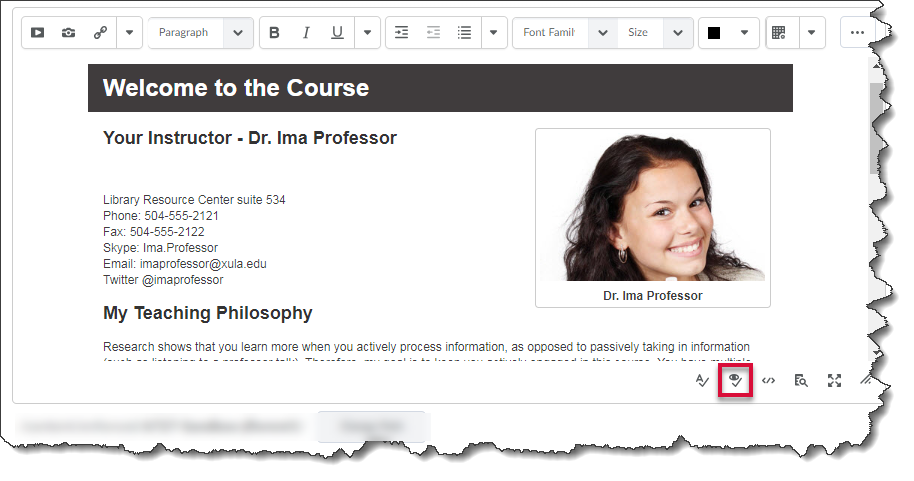Click the Dr. Ima Professor photo

652,208
